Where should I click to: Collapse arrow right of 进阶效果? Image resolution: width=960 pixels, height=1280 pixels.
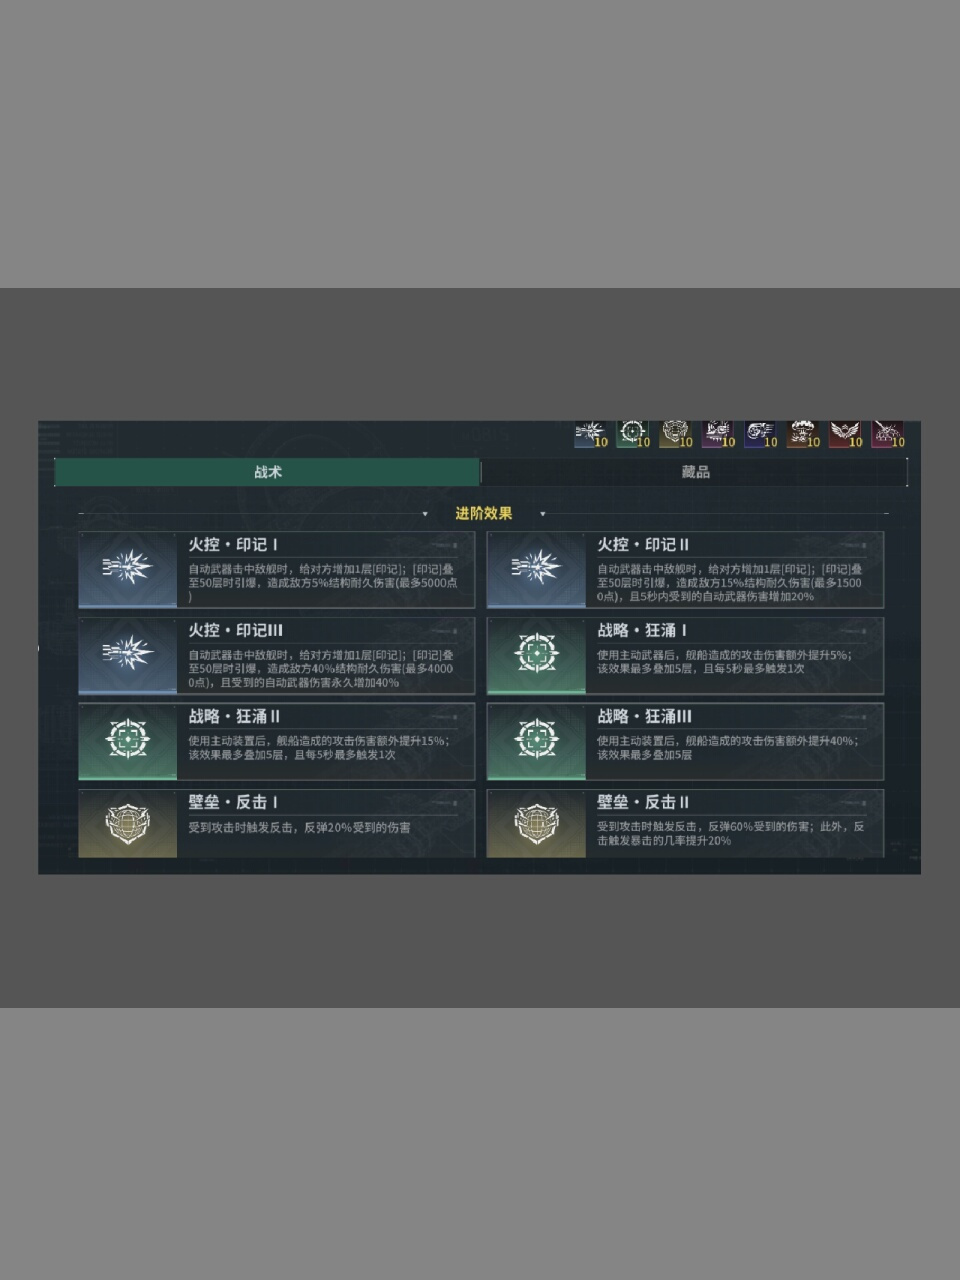tap(543, 514)
